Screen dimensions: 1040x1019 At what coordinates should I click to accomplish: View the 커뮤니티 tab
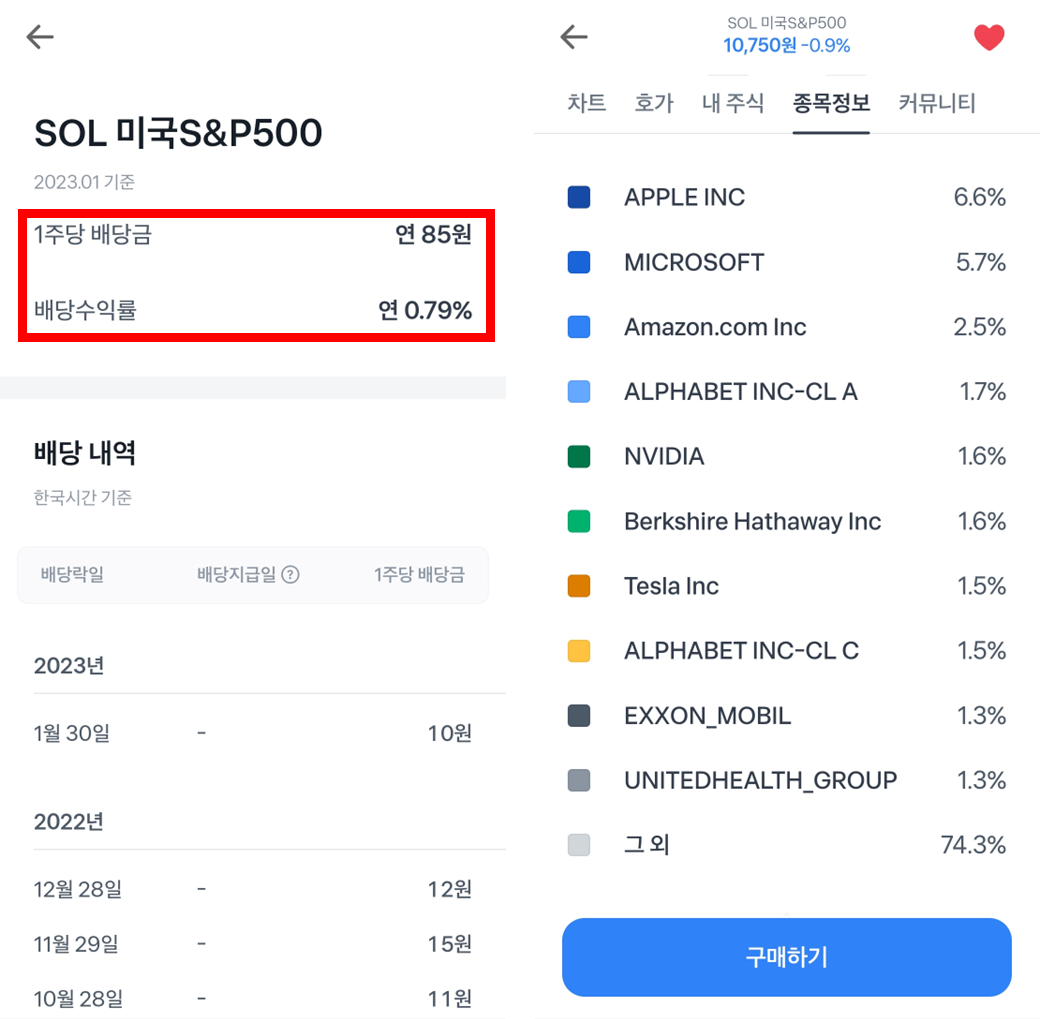pos(937,102)
